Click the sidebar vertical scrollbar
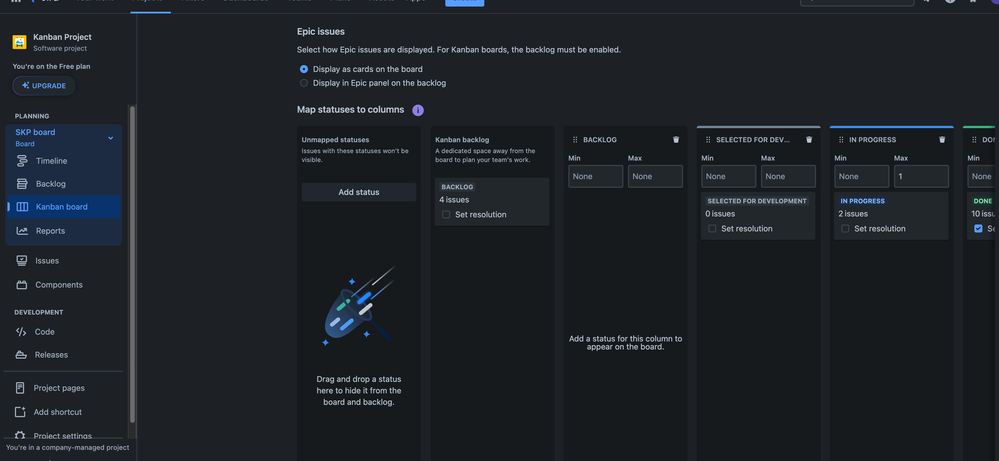The image size is (999, 461). (x=133, y=264)
